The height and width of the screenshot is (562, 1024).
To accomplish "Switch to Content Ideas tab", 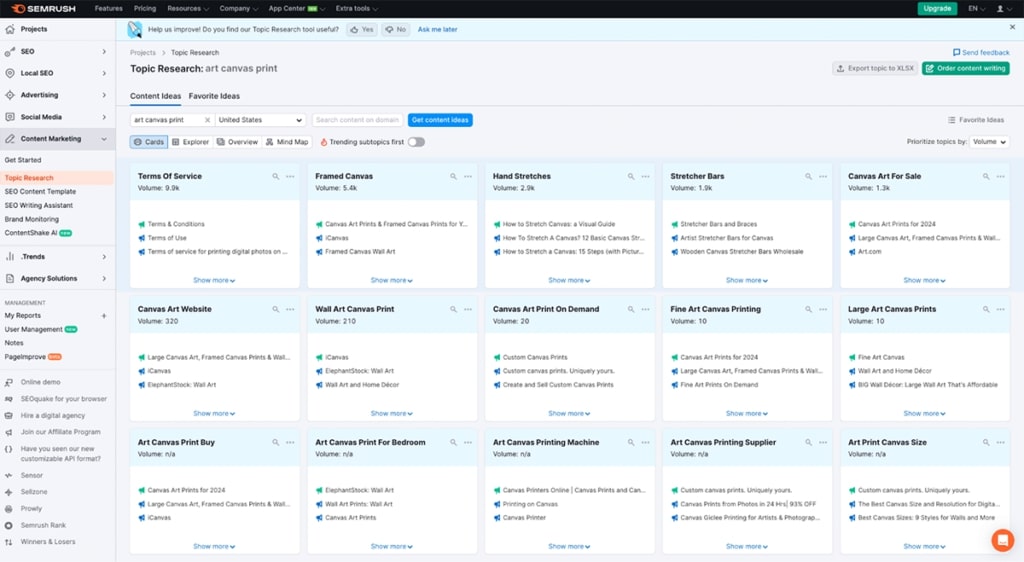I will (x=155, y=96).
